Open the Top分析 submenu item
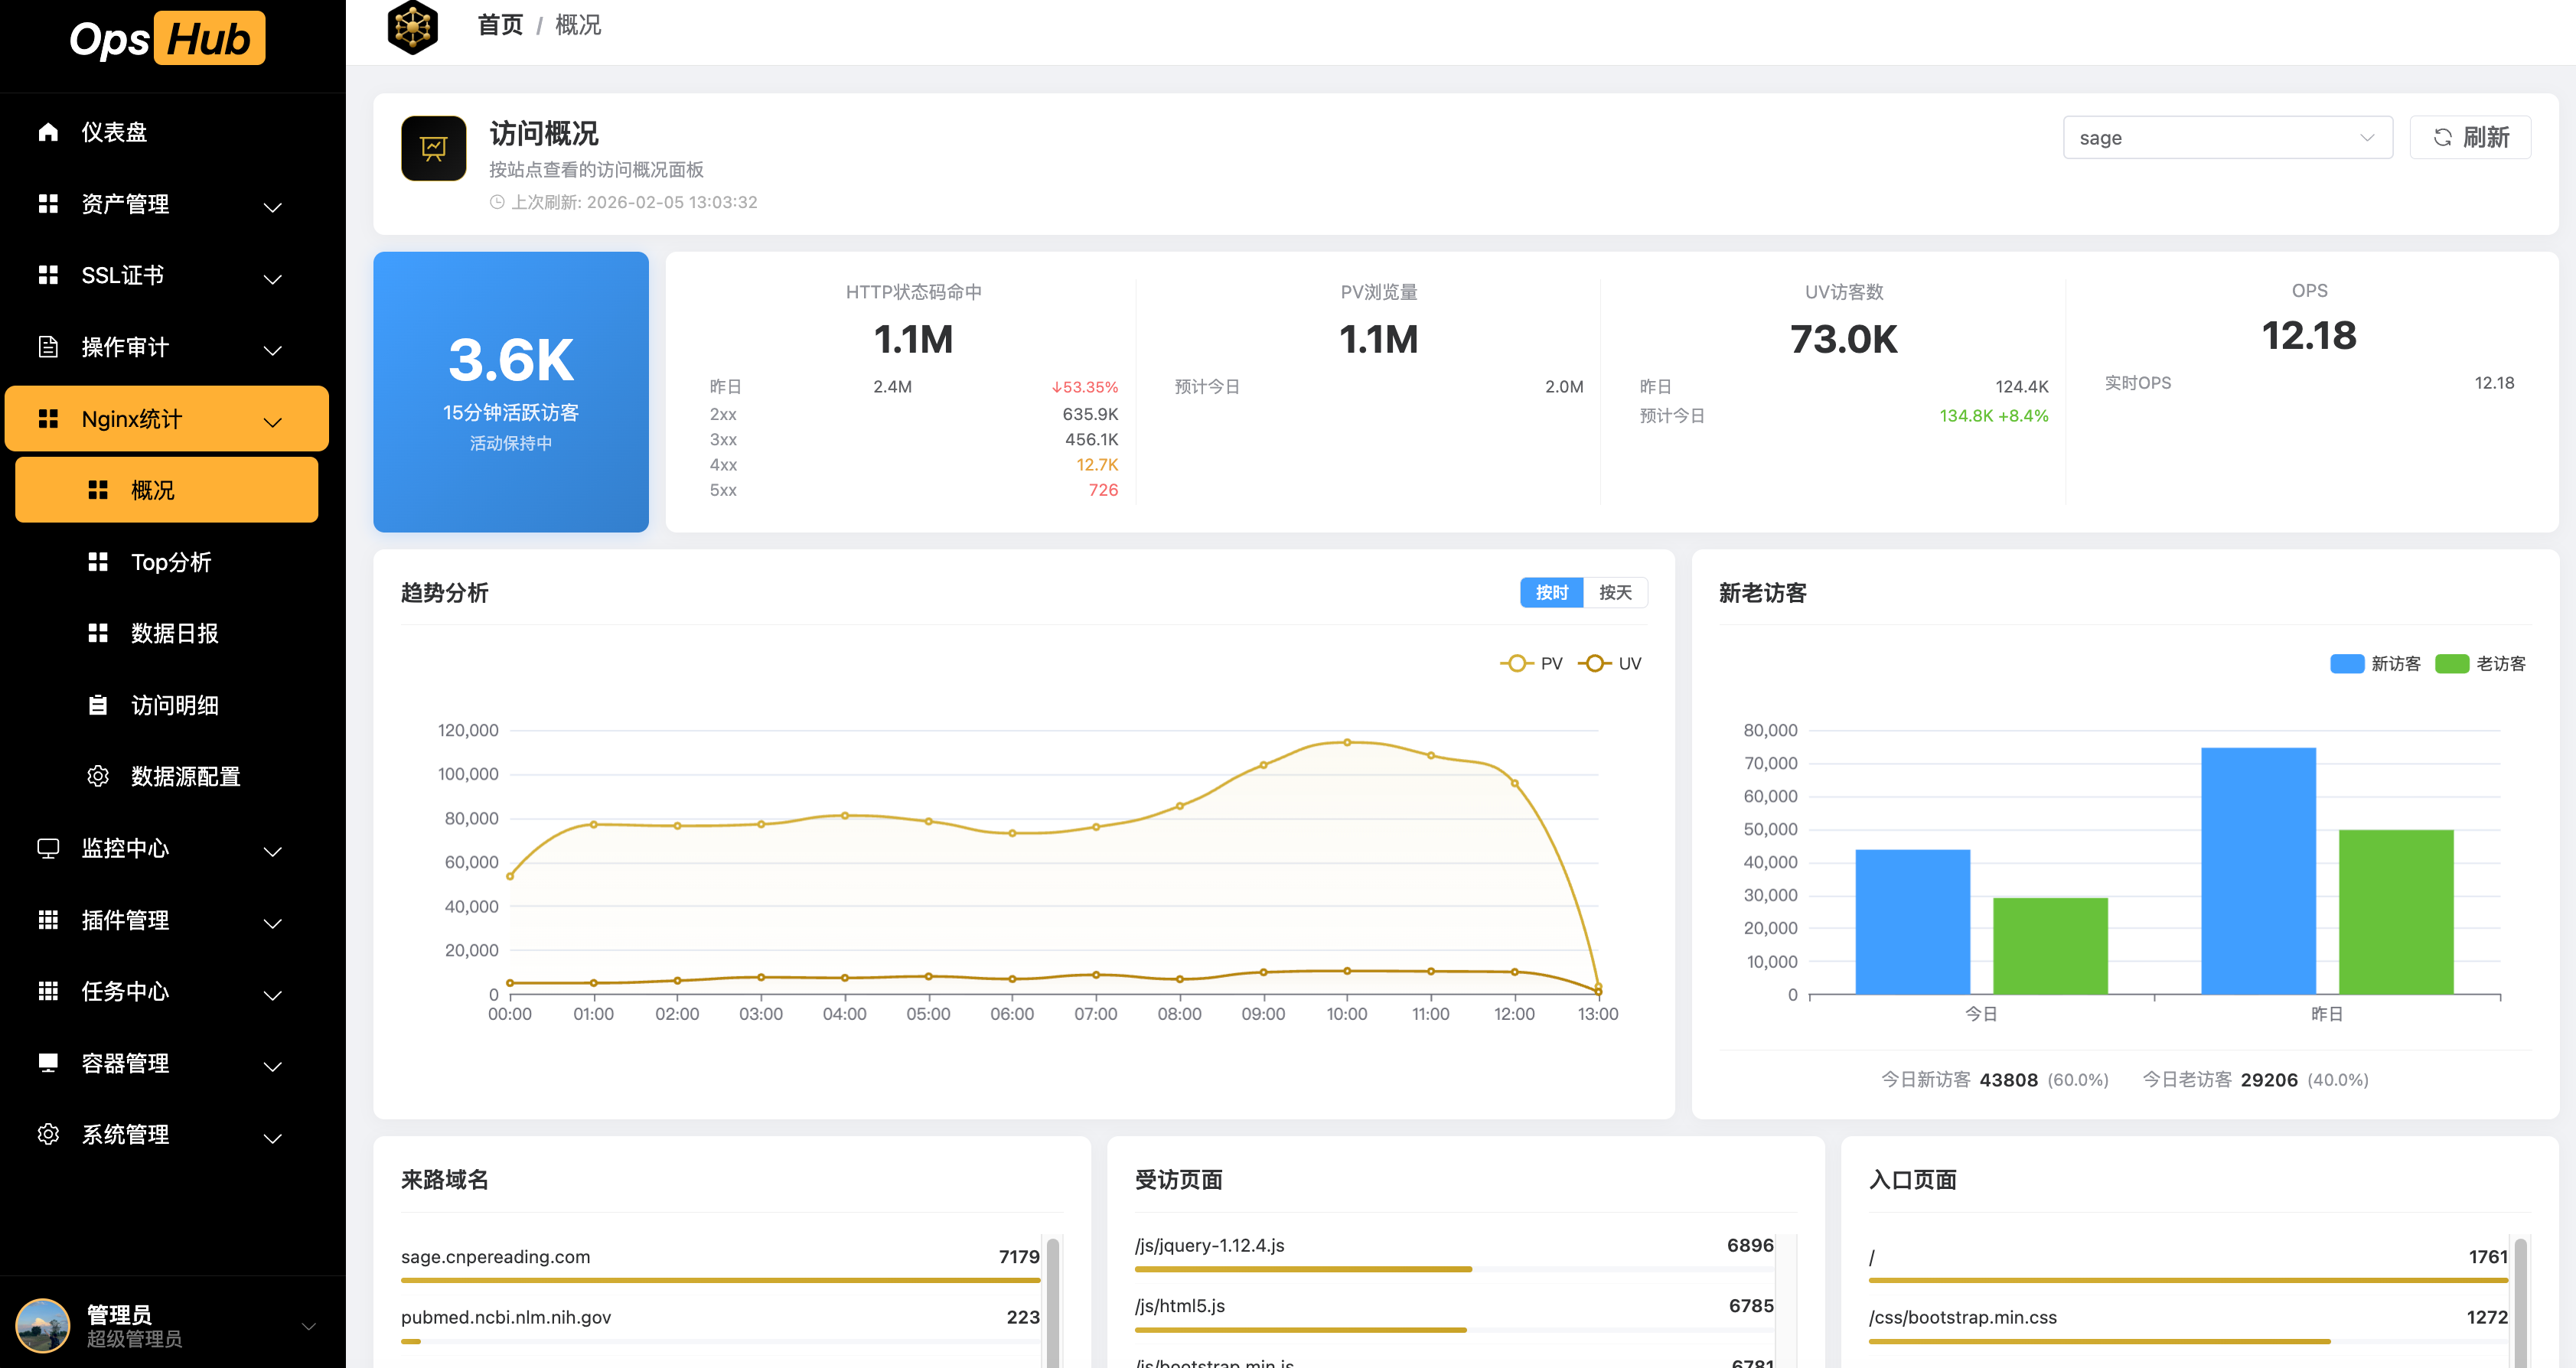Viewport: 2576px width, 1368px height. click(x=171, y=562)
